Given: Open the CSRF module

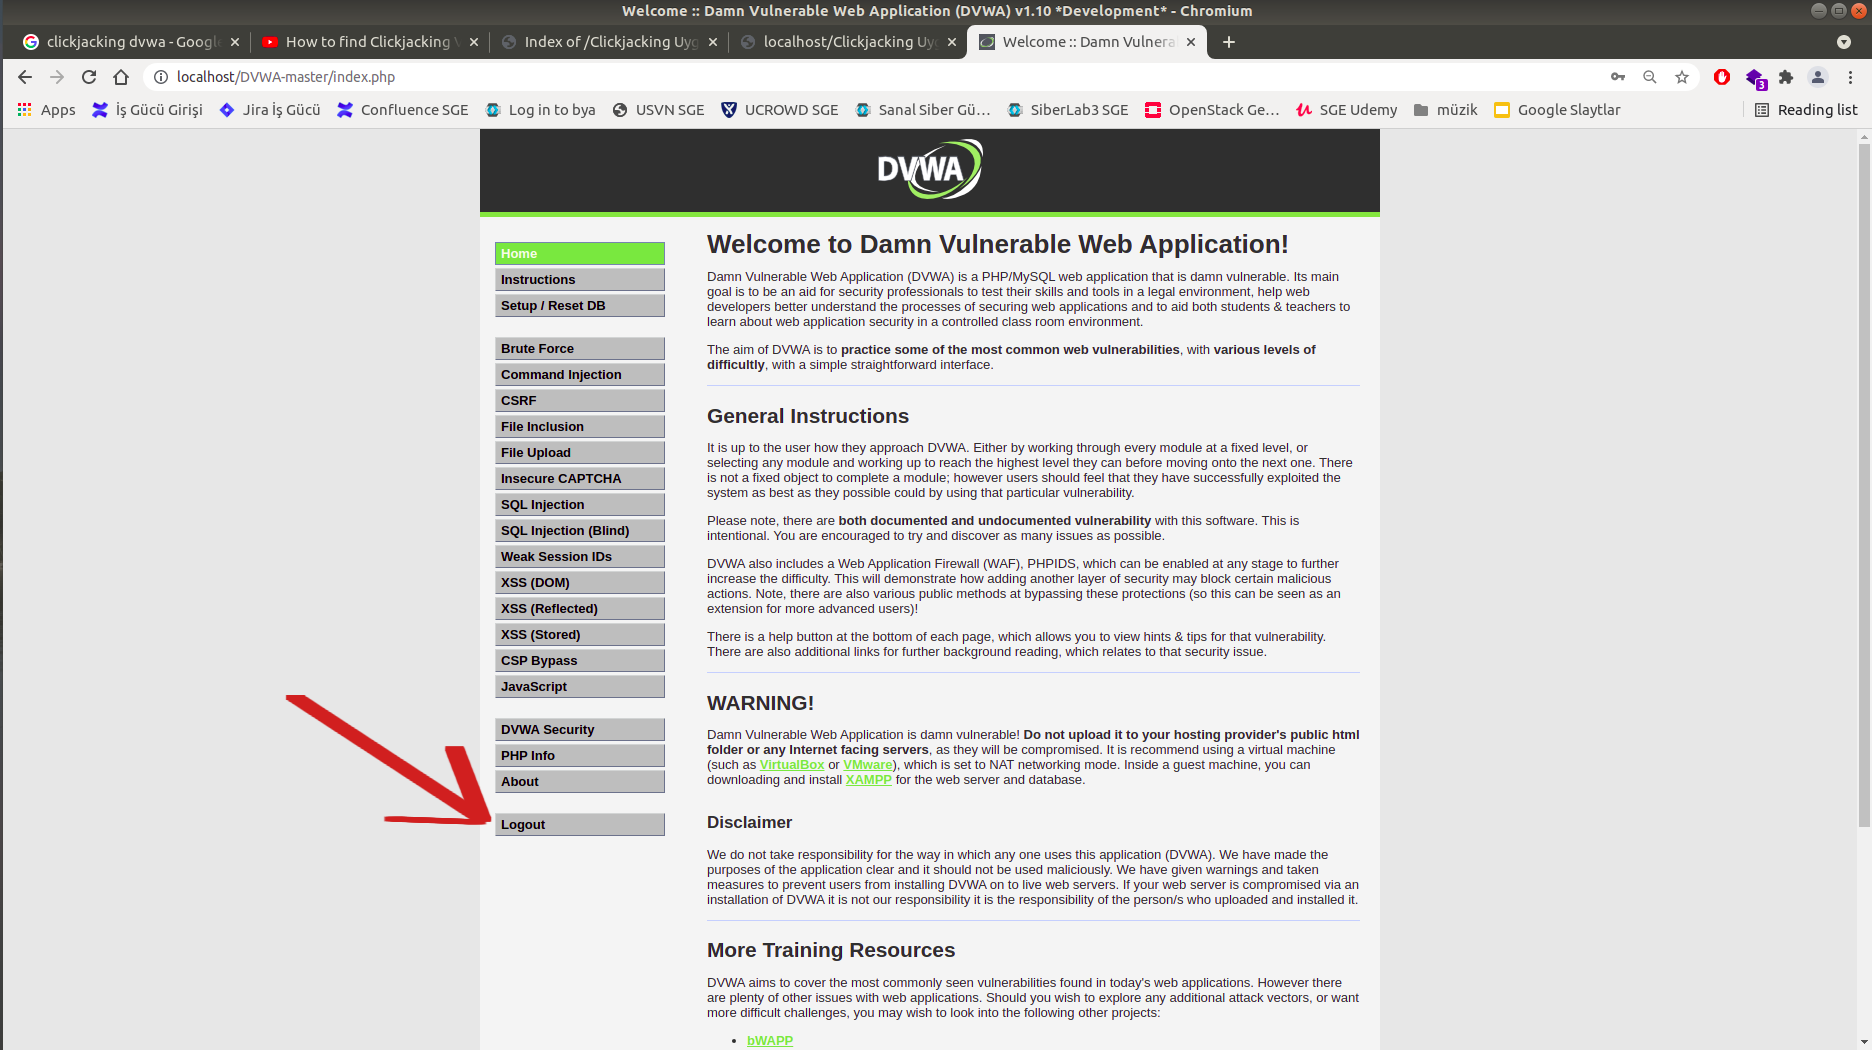Looking at the screenshot, I should click(x=580, y=401).
